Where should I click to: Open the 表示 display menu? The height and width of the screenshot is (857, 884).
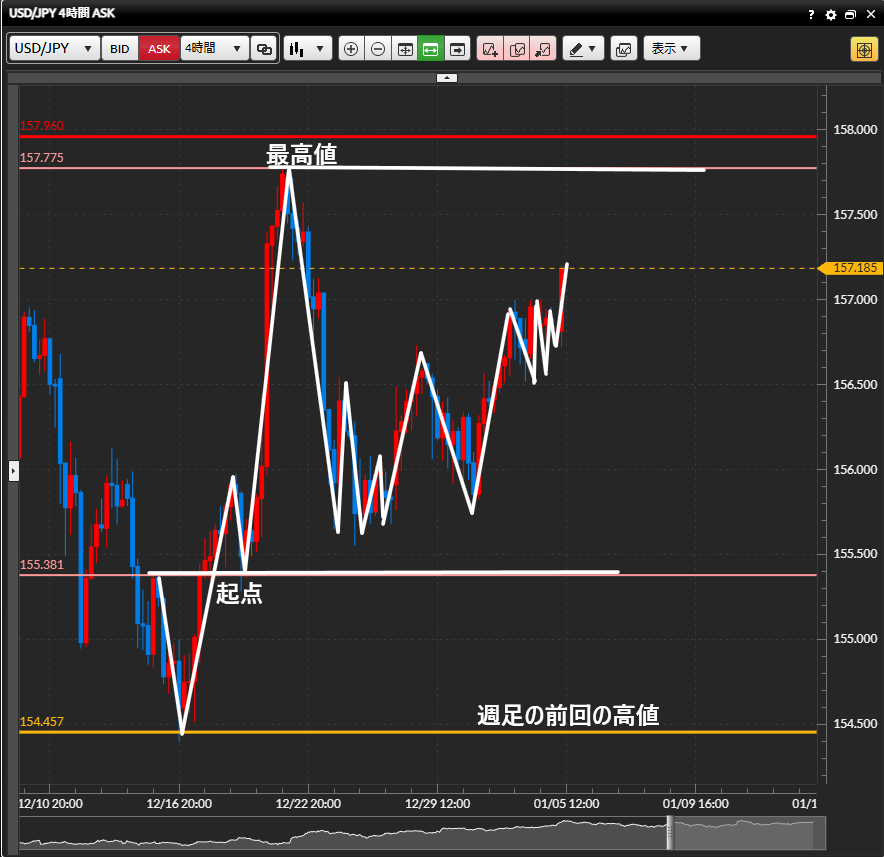point(671,48)
